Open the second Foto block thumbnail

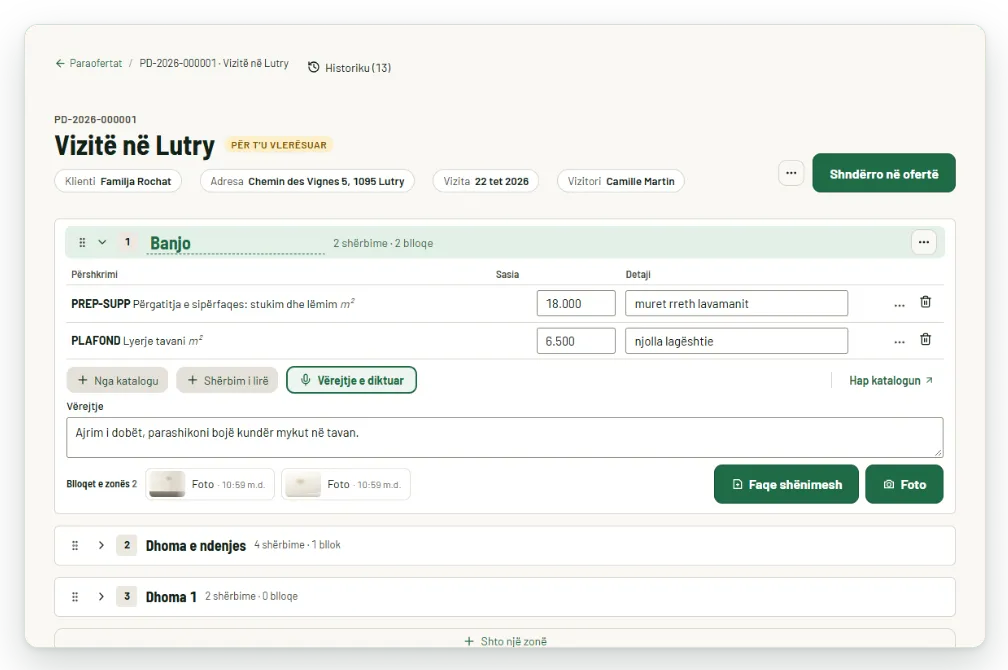pyautogui.click(x=346, y=484)
